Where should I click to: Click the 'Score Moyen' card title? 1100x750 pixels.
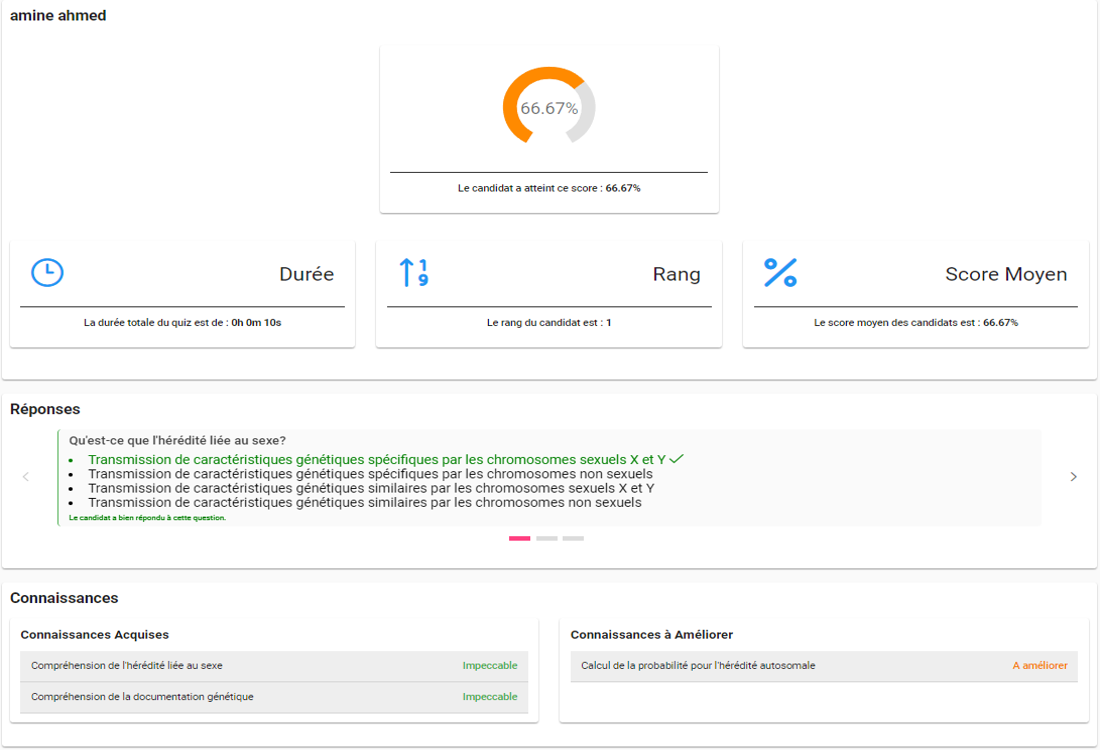1006,274
